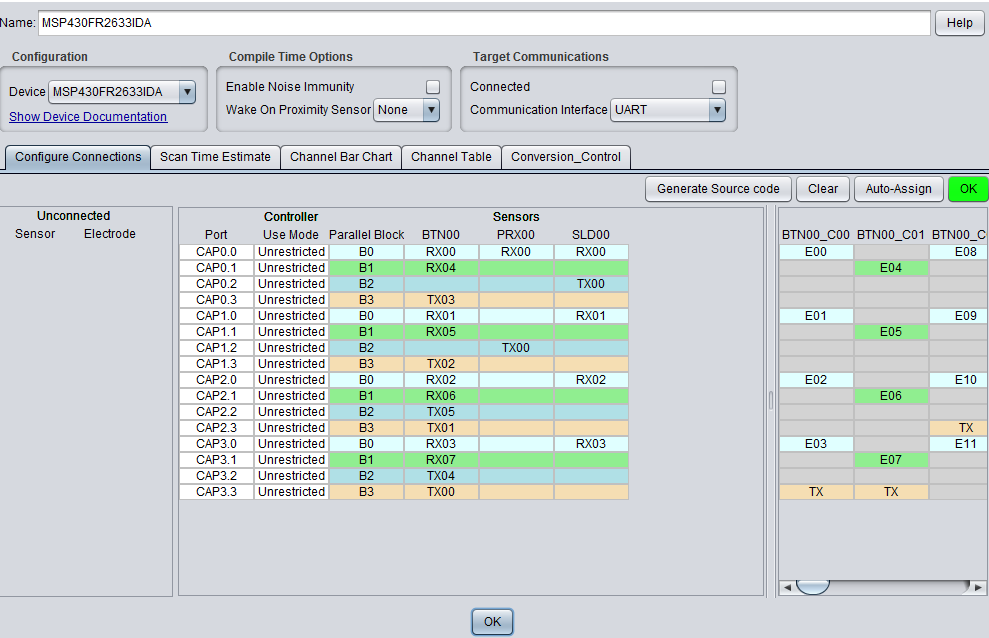Click the TX03 cell in BTN00 column
This screenshot has width=989, height=638.
[x=441, y=300]
